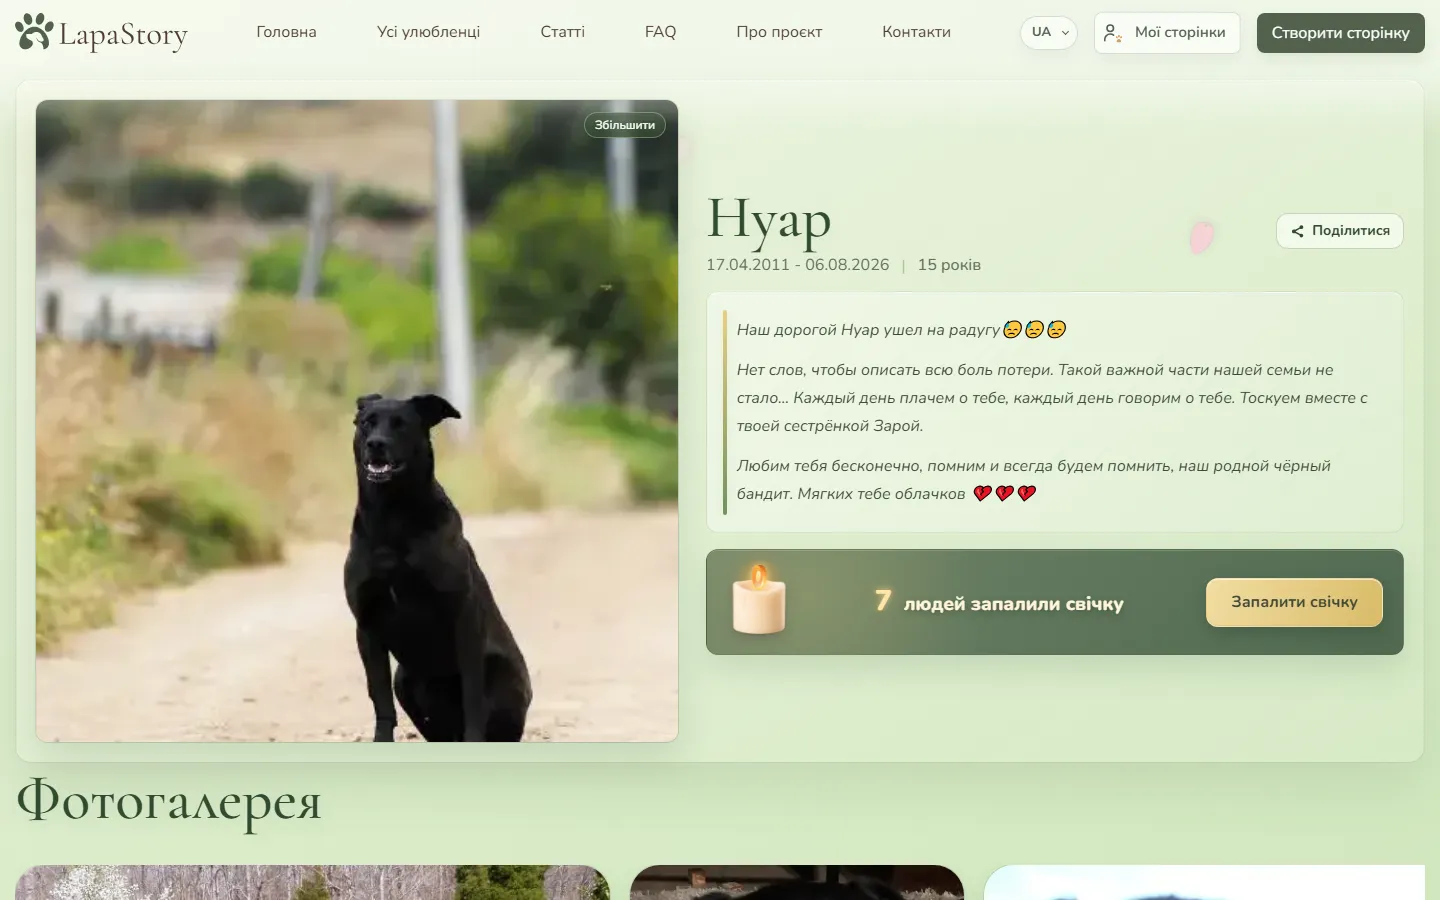Open the Статті section
This screenshot has height=900, width=1440.
tap(562, 32)
